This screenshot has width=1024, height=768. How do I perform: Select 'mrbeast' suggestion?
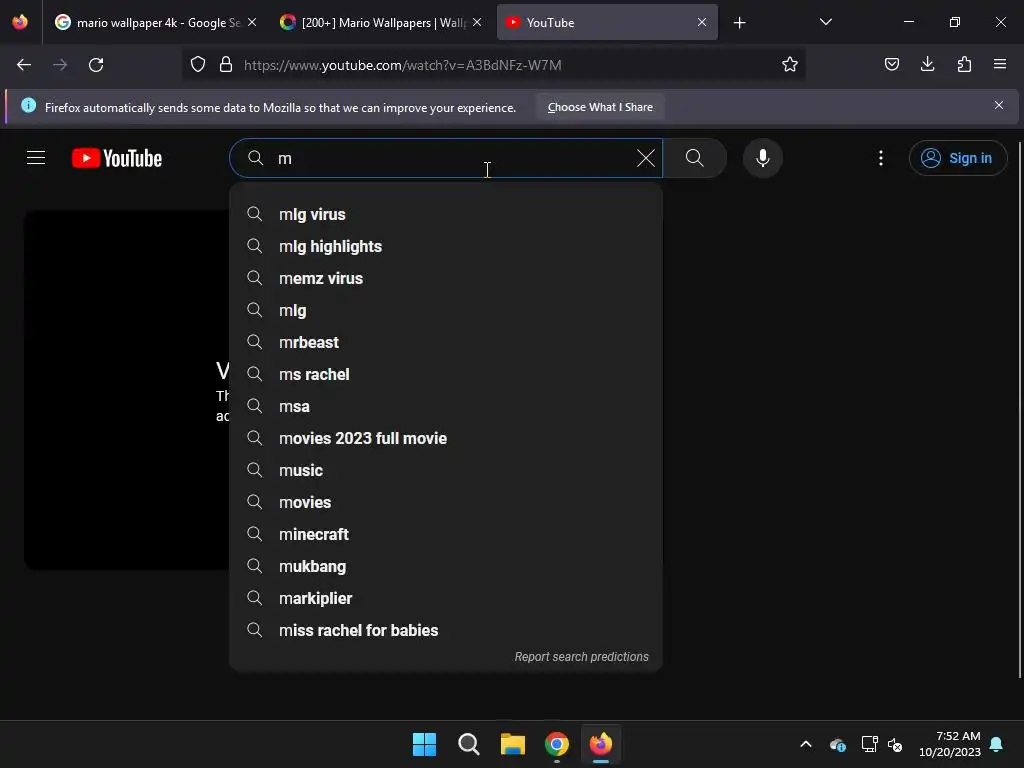[x=446, y=342]
